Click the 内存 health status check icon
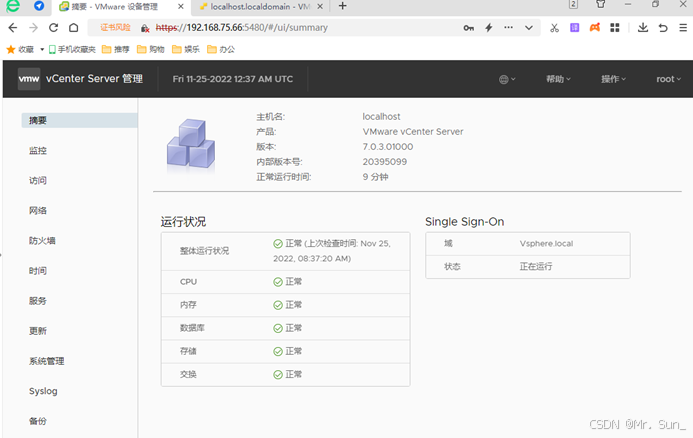The height and width of the screenshot is (438, 693). pyautogui.click(x=278, y=305)
